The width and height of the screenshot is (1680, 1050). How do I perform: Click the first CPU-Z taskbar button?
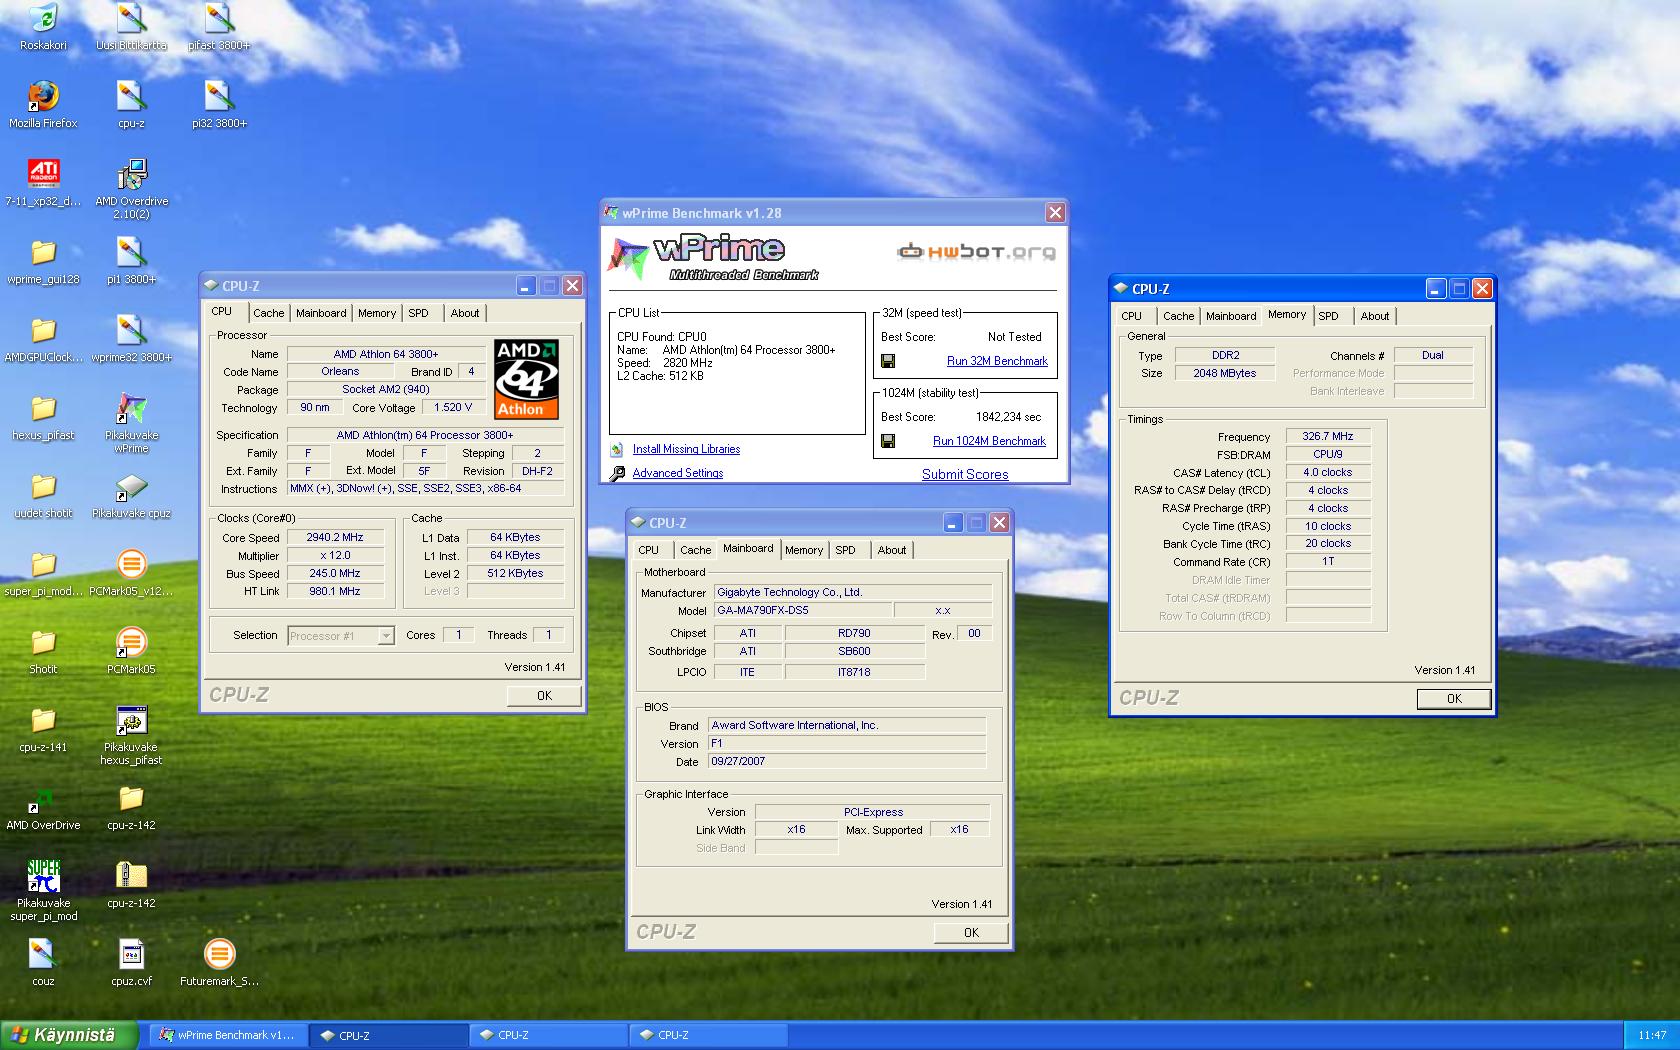(x=388, y=1035)
